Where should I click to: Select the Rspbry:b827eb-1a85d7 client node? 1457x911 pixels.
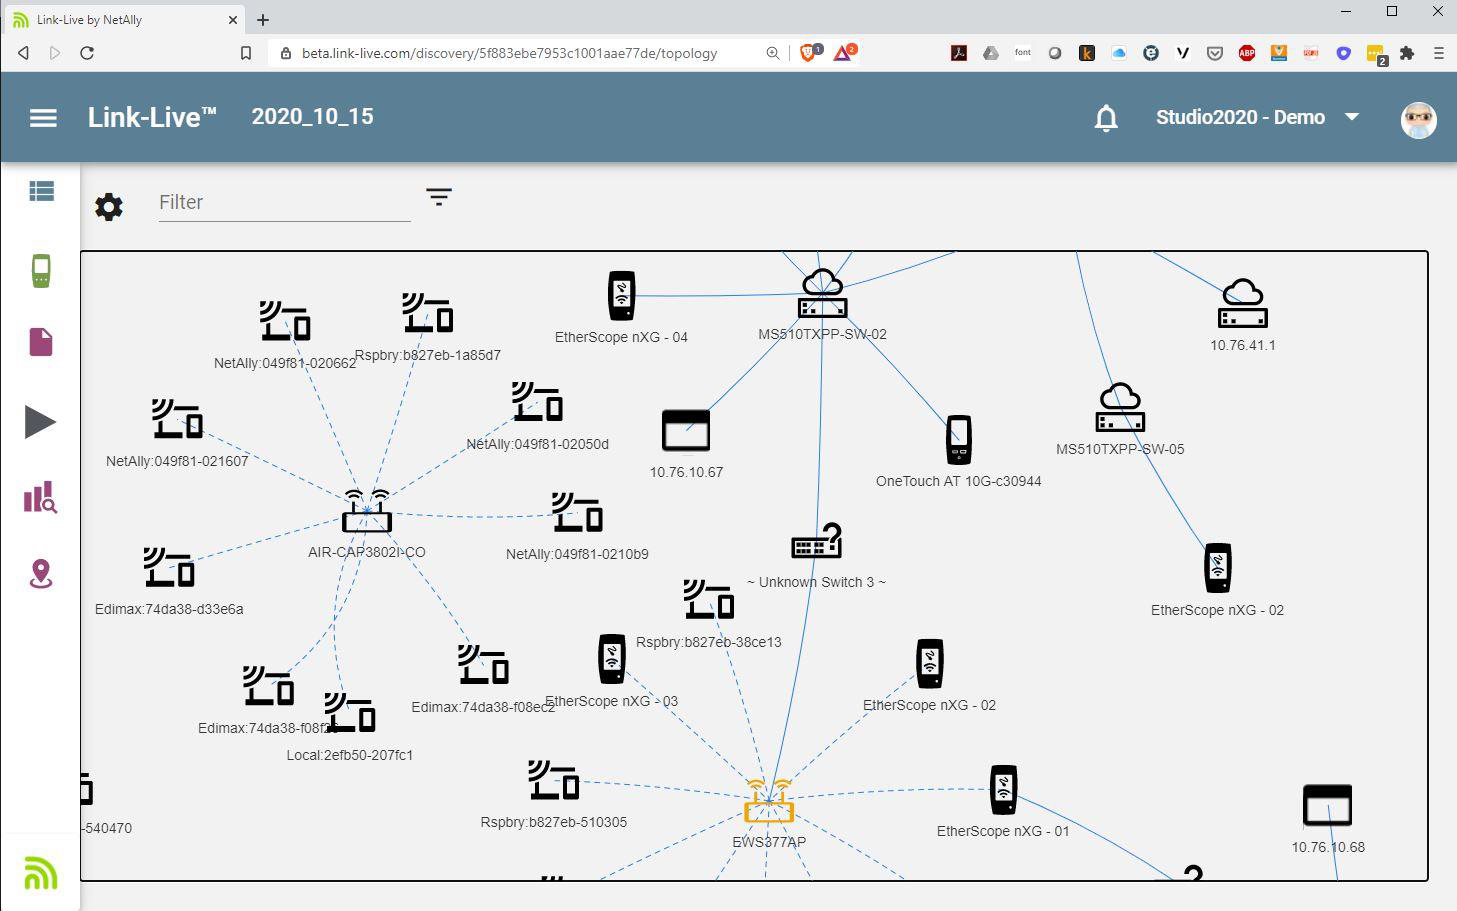coord(428,313)
